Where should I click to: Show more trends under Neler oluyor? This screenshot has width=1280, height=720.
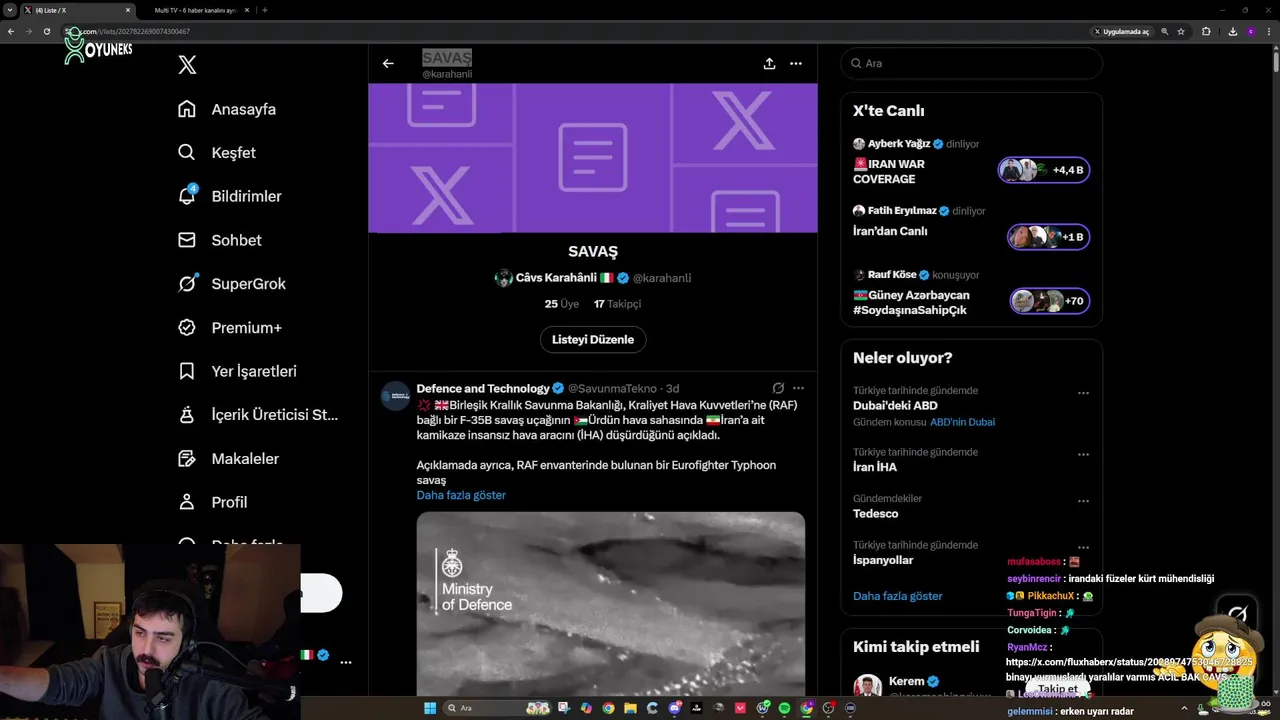(x=898, y=596)
